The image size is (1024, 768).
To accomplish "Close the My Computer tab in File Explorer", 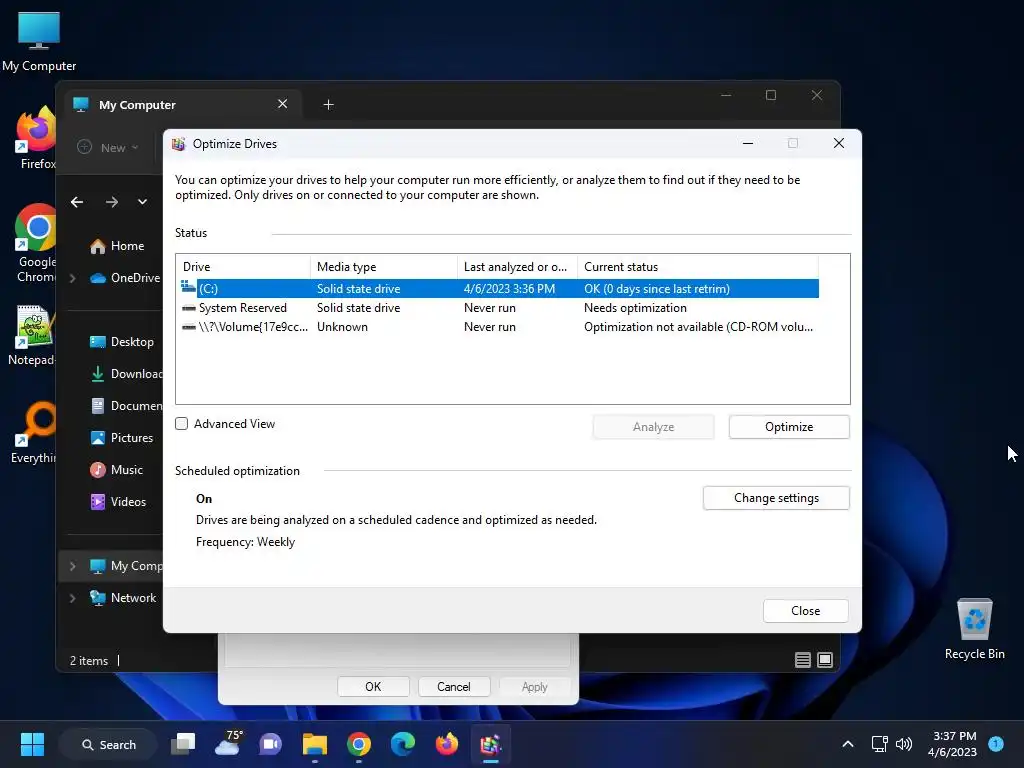I will coord(283,104).
